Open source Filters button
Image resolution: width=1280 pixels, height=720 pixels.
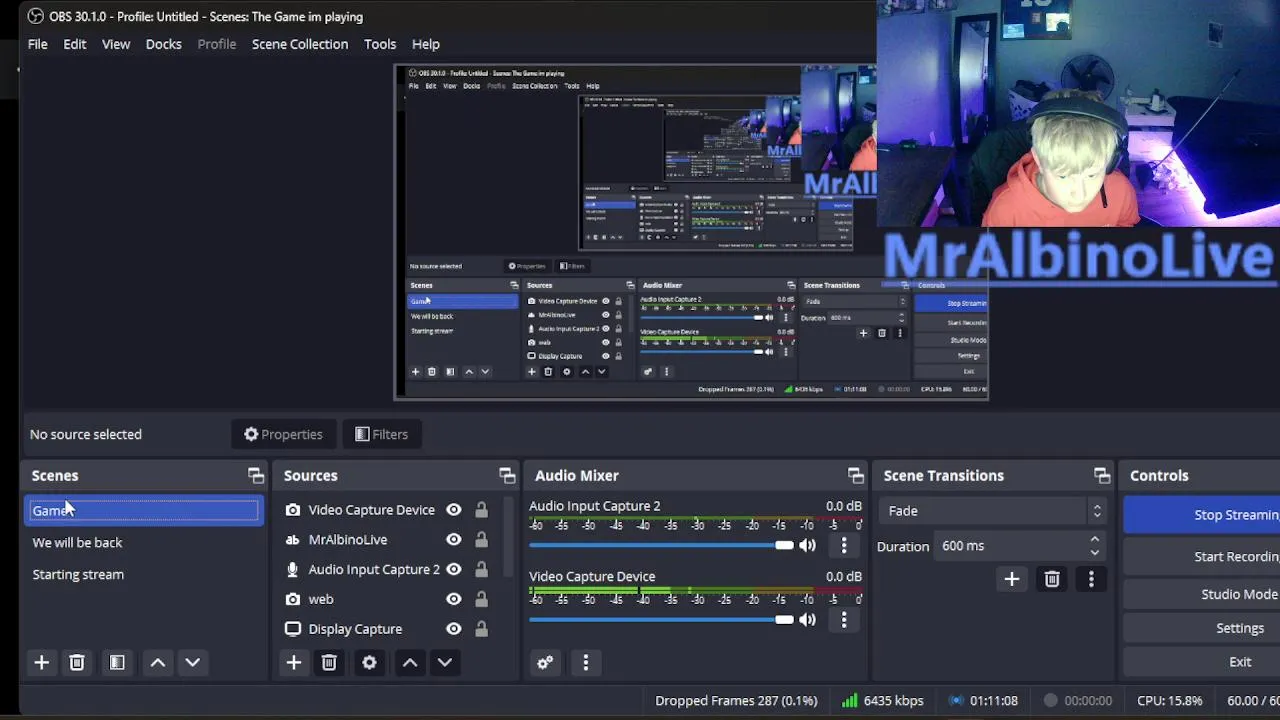point(381,434)
